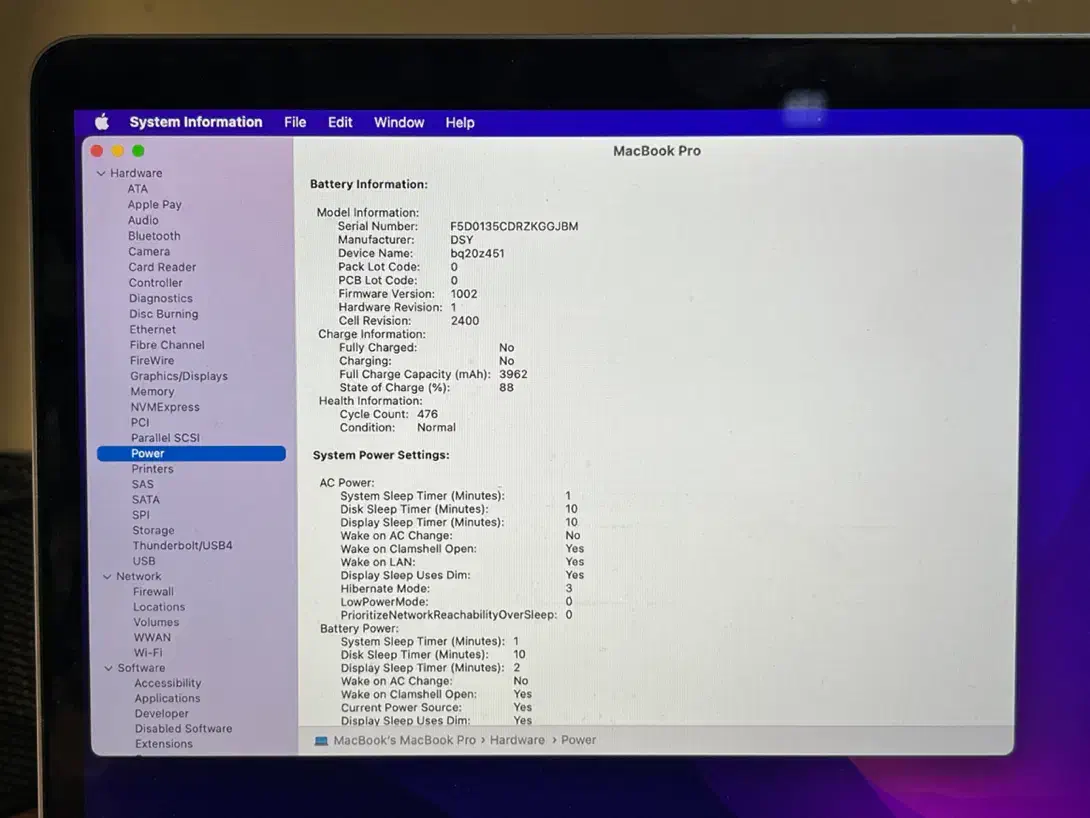The height and width of the screenshot is (818, 1090).
Task: Select Graphics/Displays in the sidebar
Action: (179, 376)
